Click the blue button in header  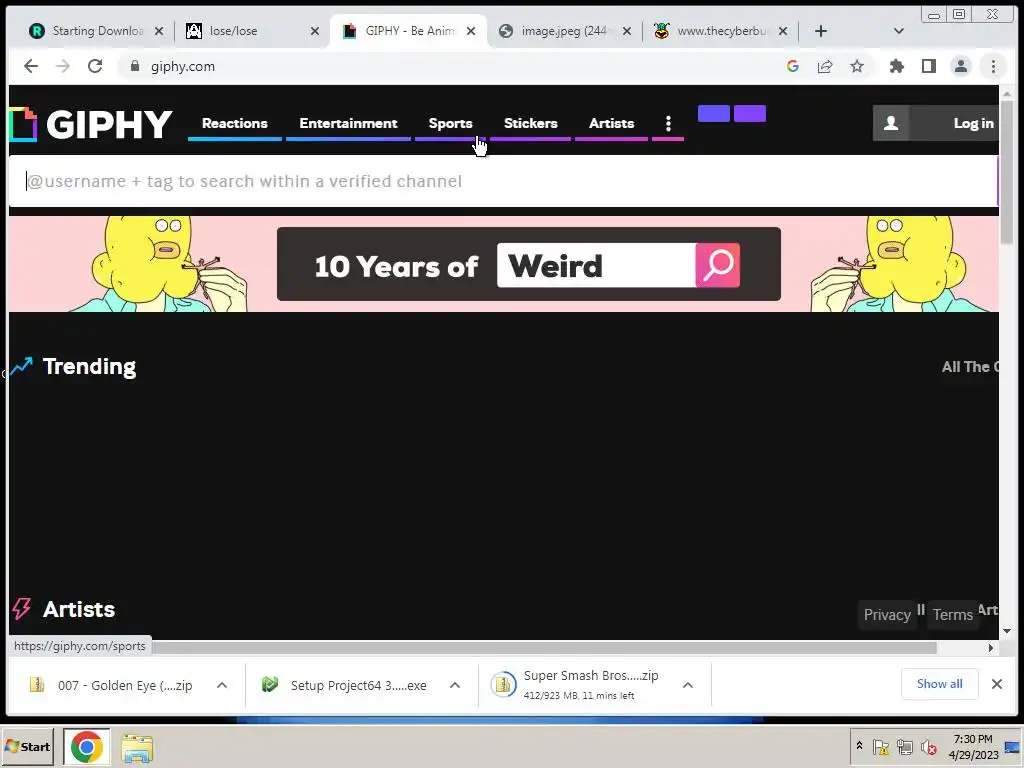[714, 114]
